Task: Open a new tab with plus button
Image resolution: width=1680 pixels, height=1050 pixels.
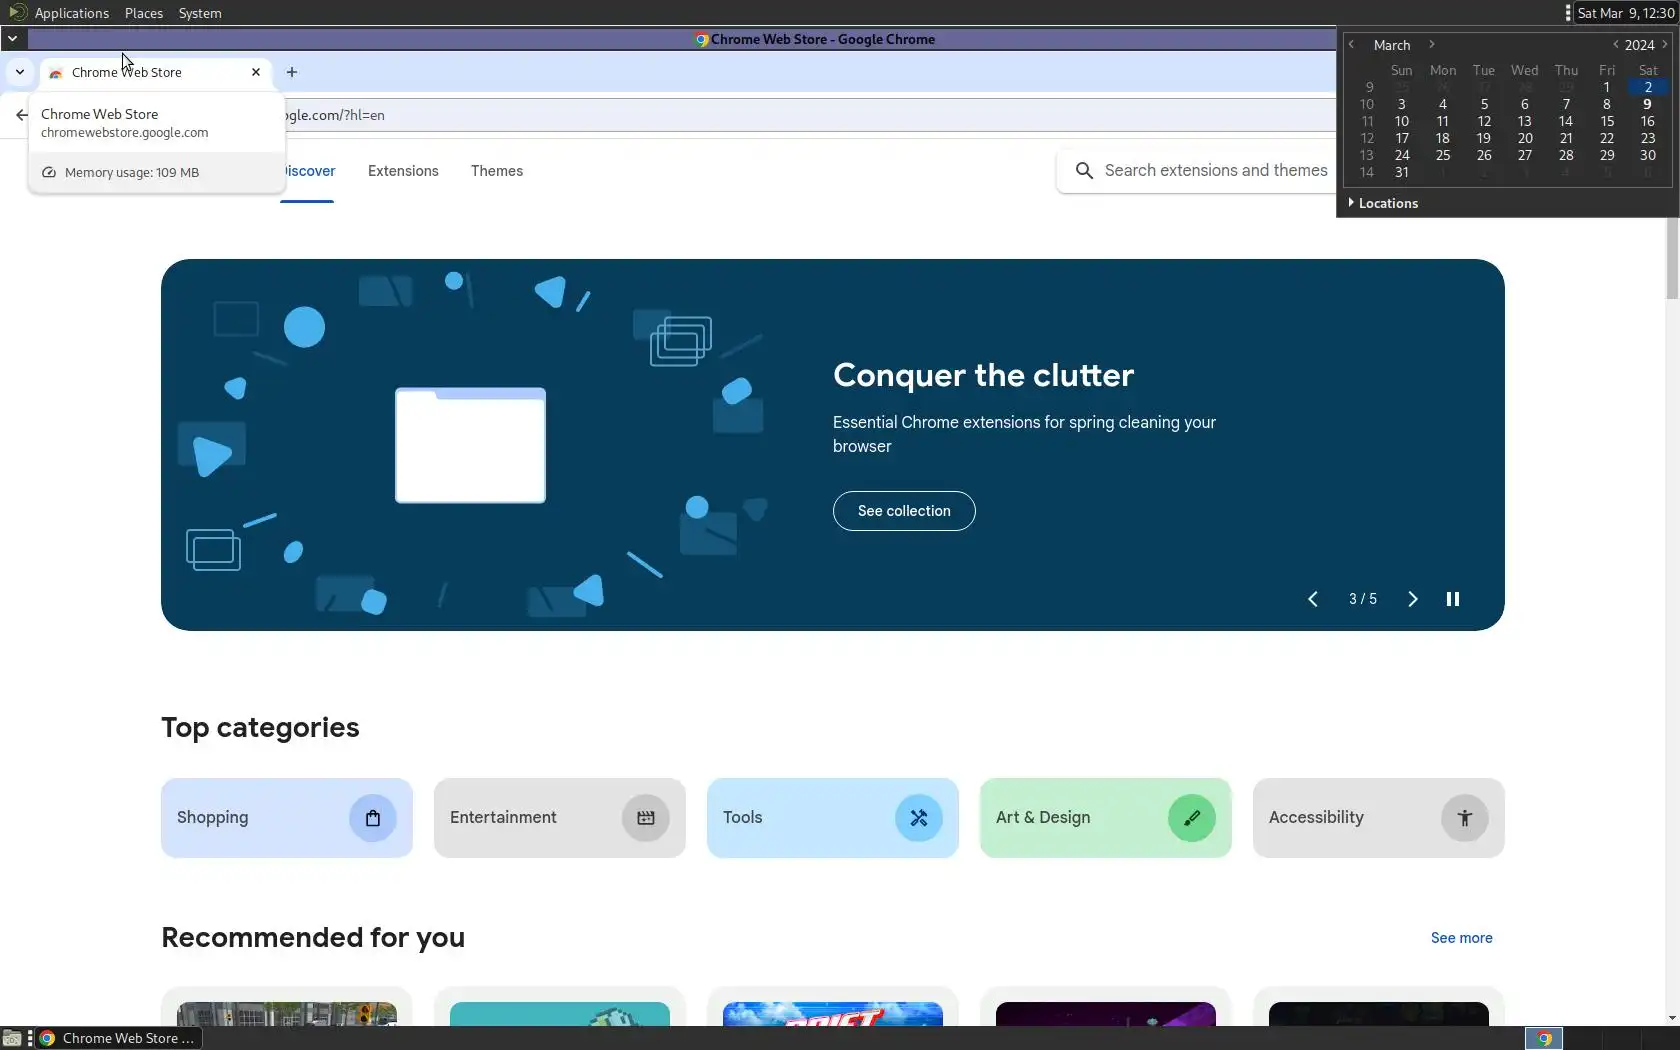Action: click(x=292, y=72)
